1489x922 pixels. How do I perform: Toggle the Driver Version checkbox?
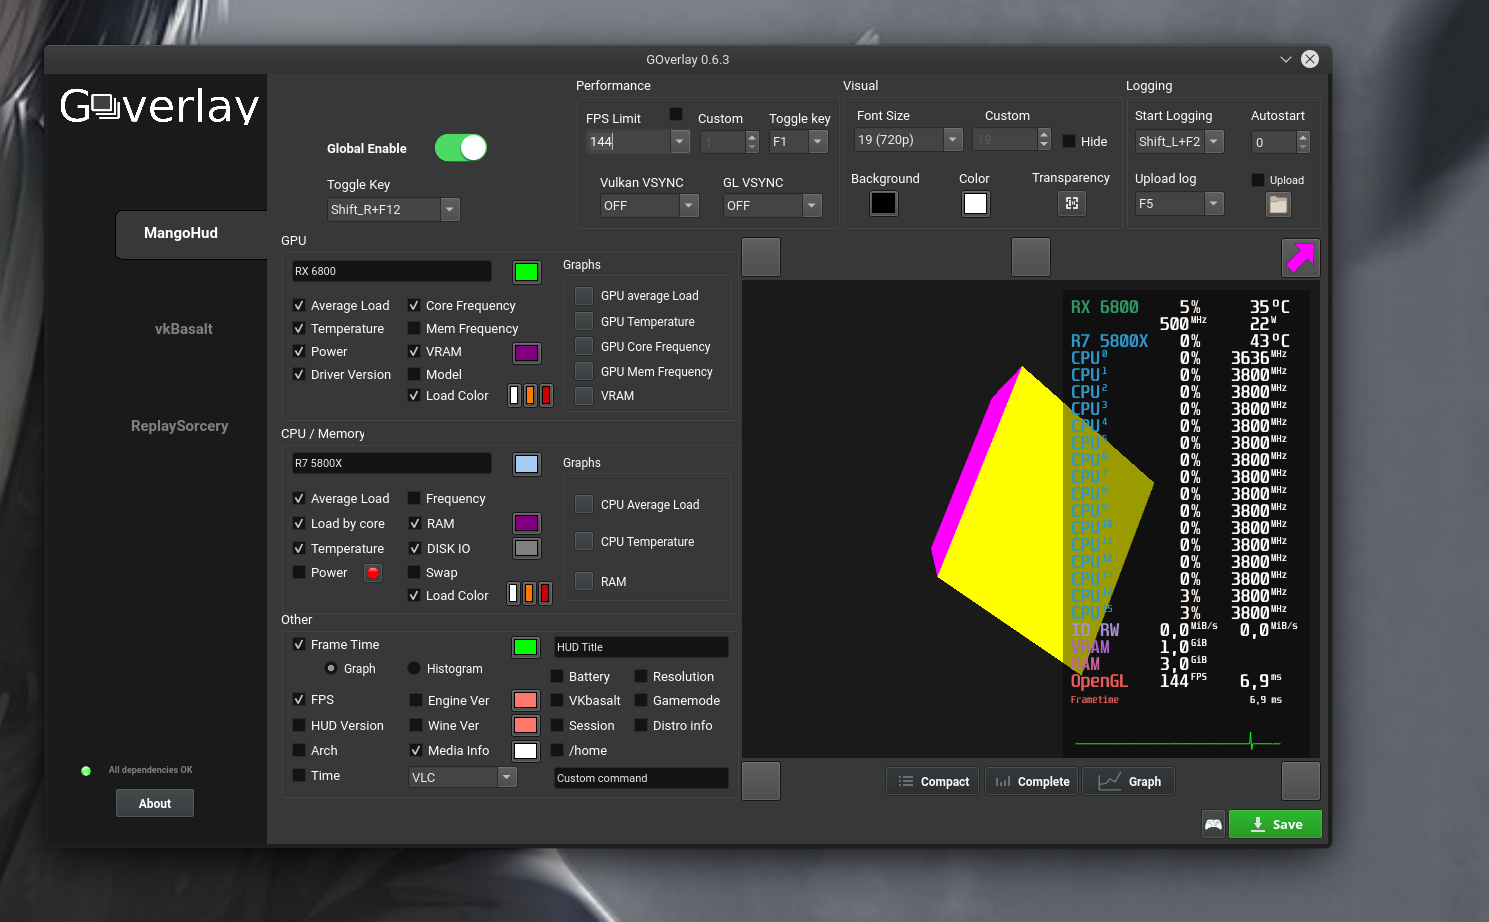click(299, 374)
